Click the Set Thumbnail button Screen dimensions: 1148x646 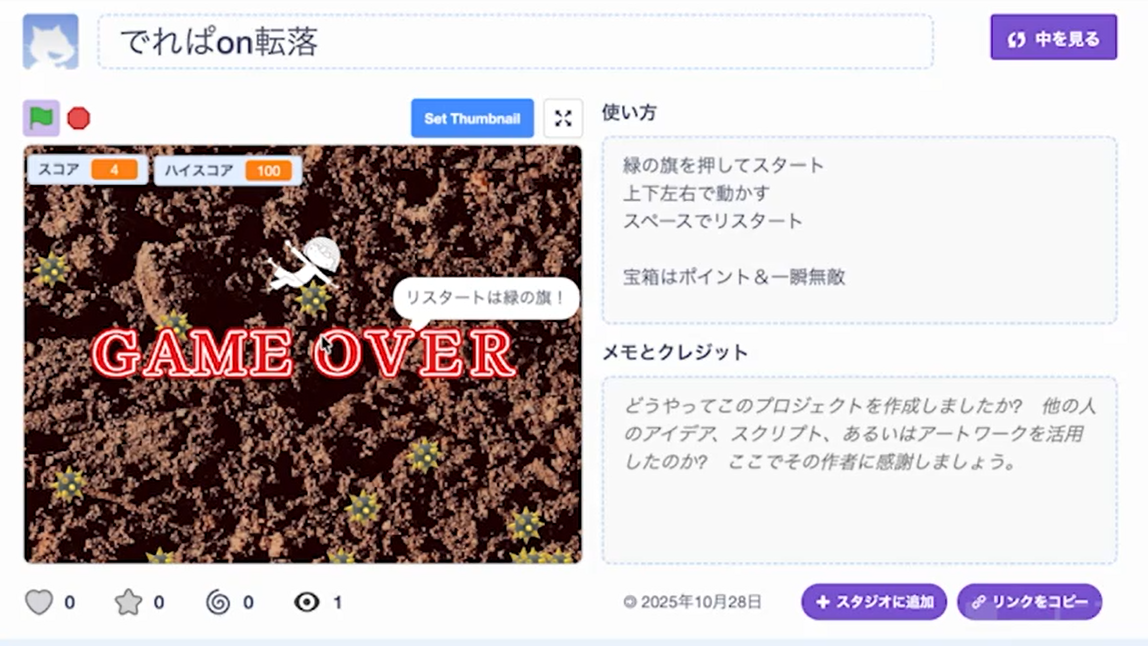472,119
